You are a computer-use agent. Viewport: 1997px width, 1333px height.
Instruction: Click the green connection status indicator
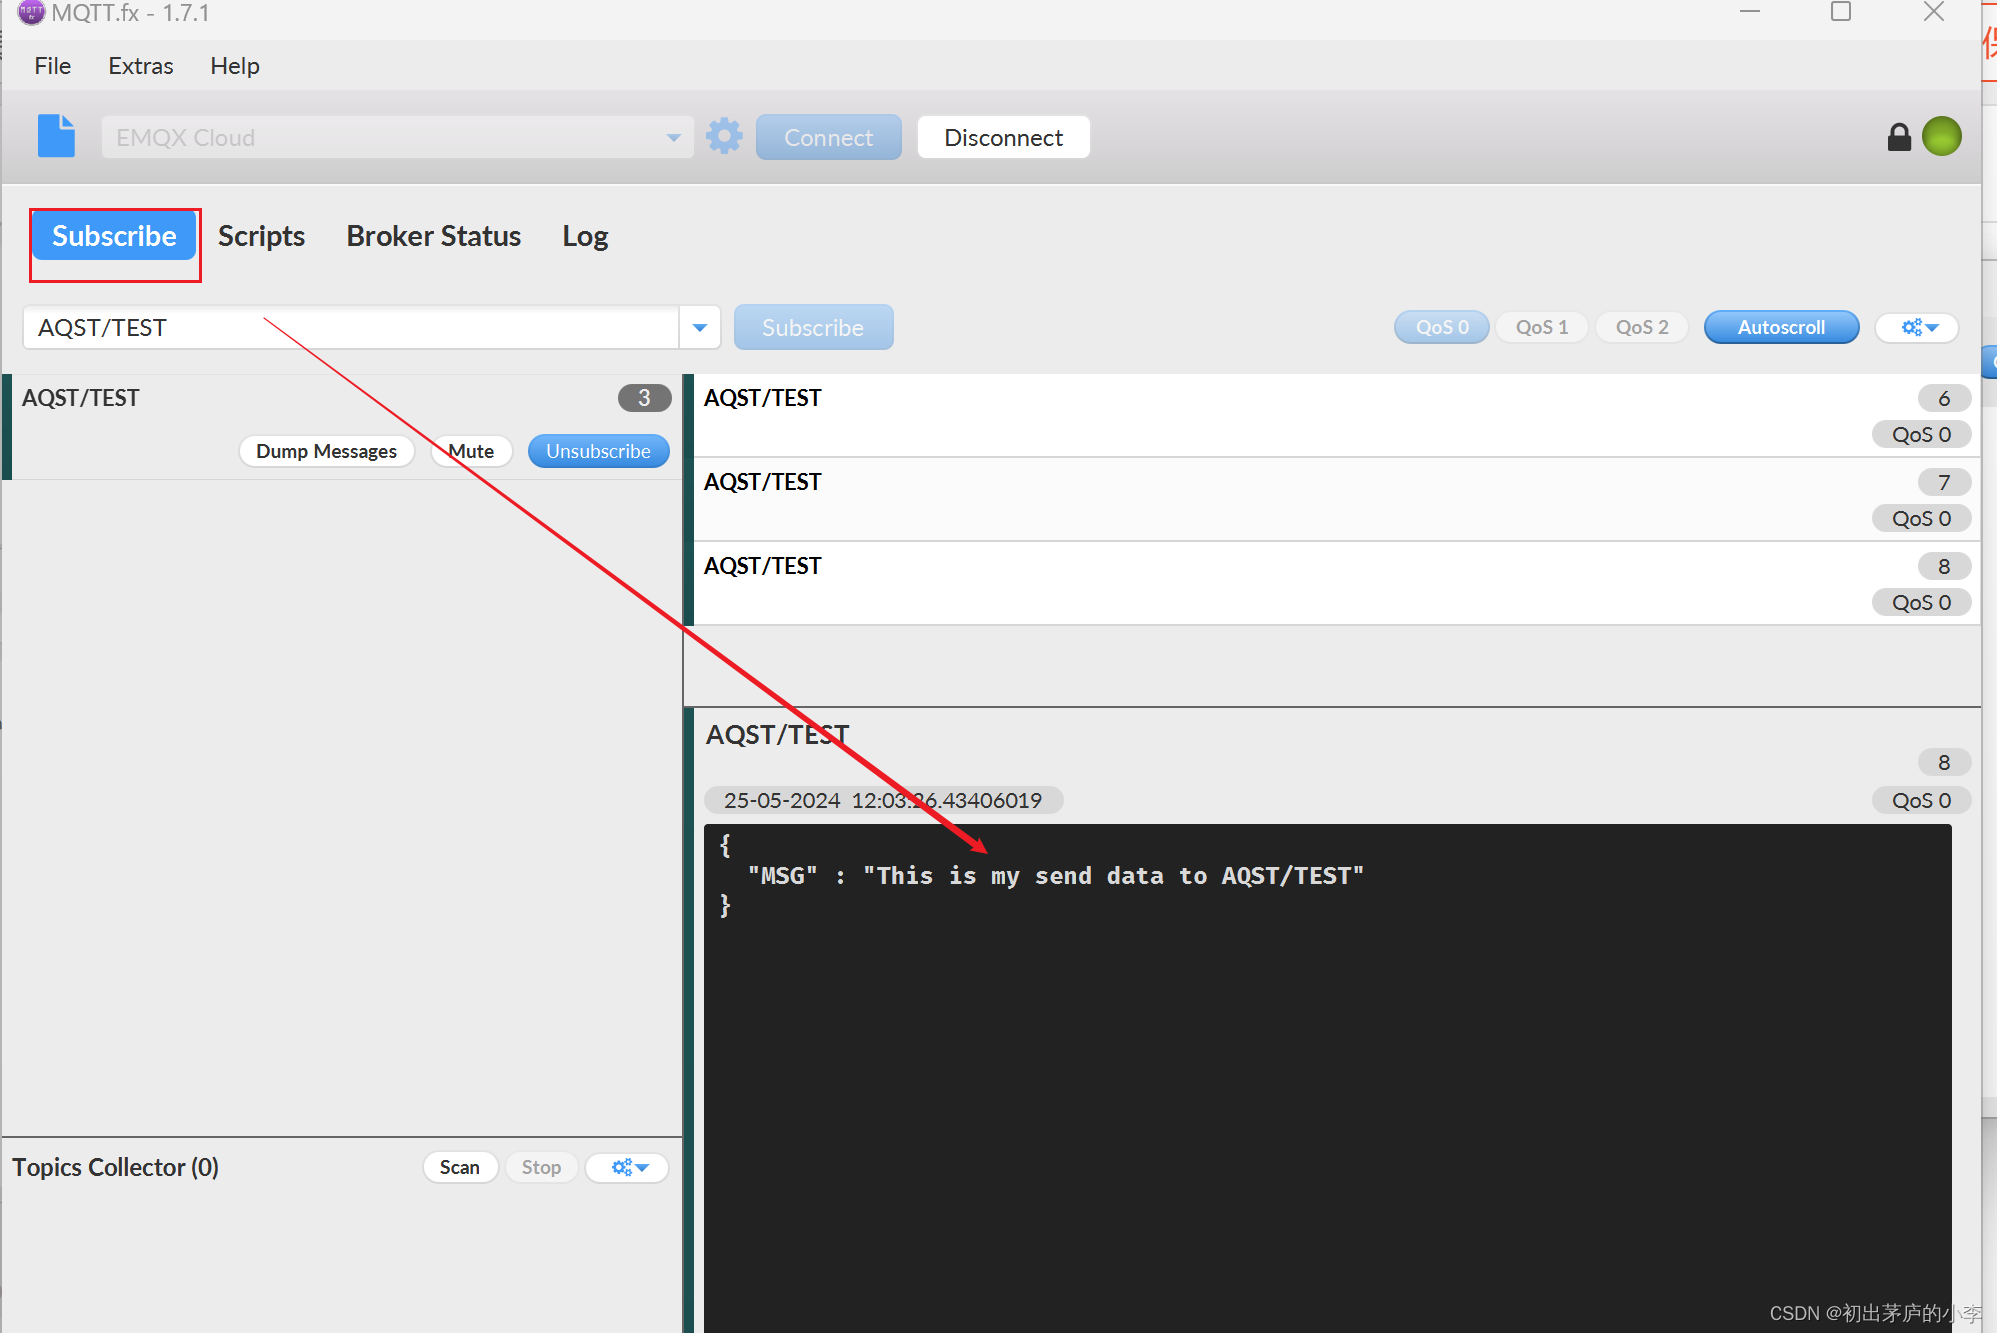[x=1941, y=136]
